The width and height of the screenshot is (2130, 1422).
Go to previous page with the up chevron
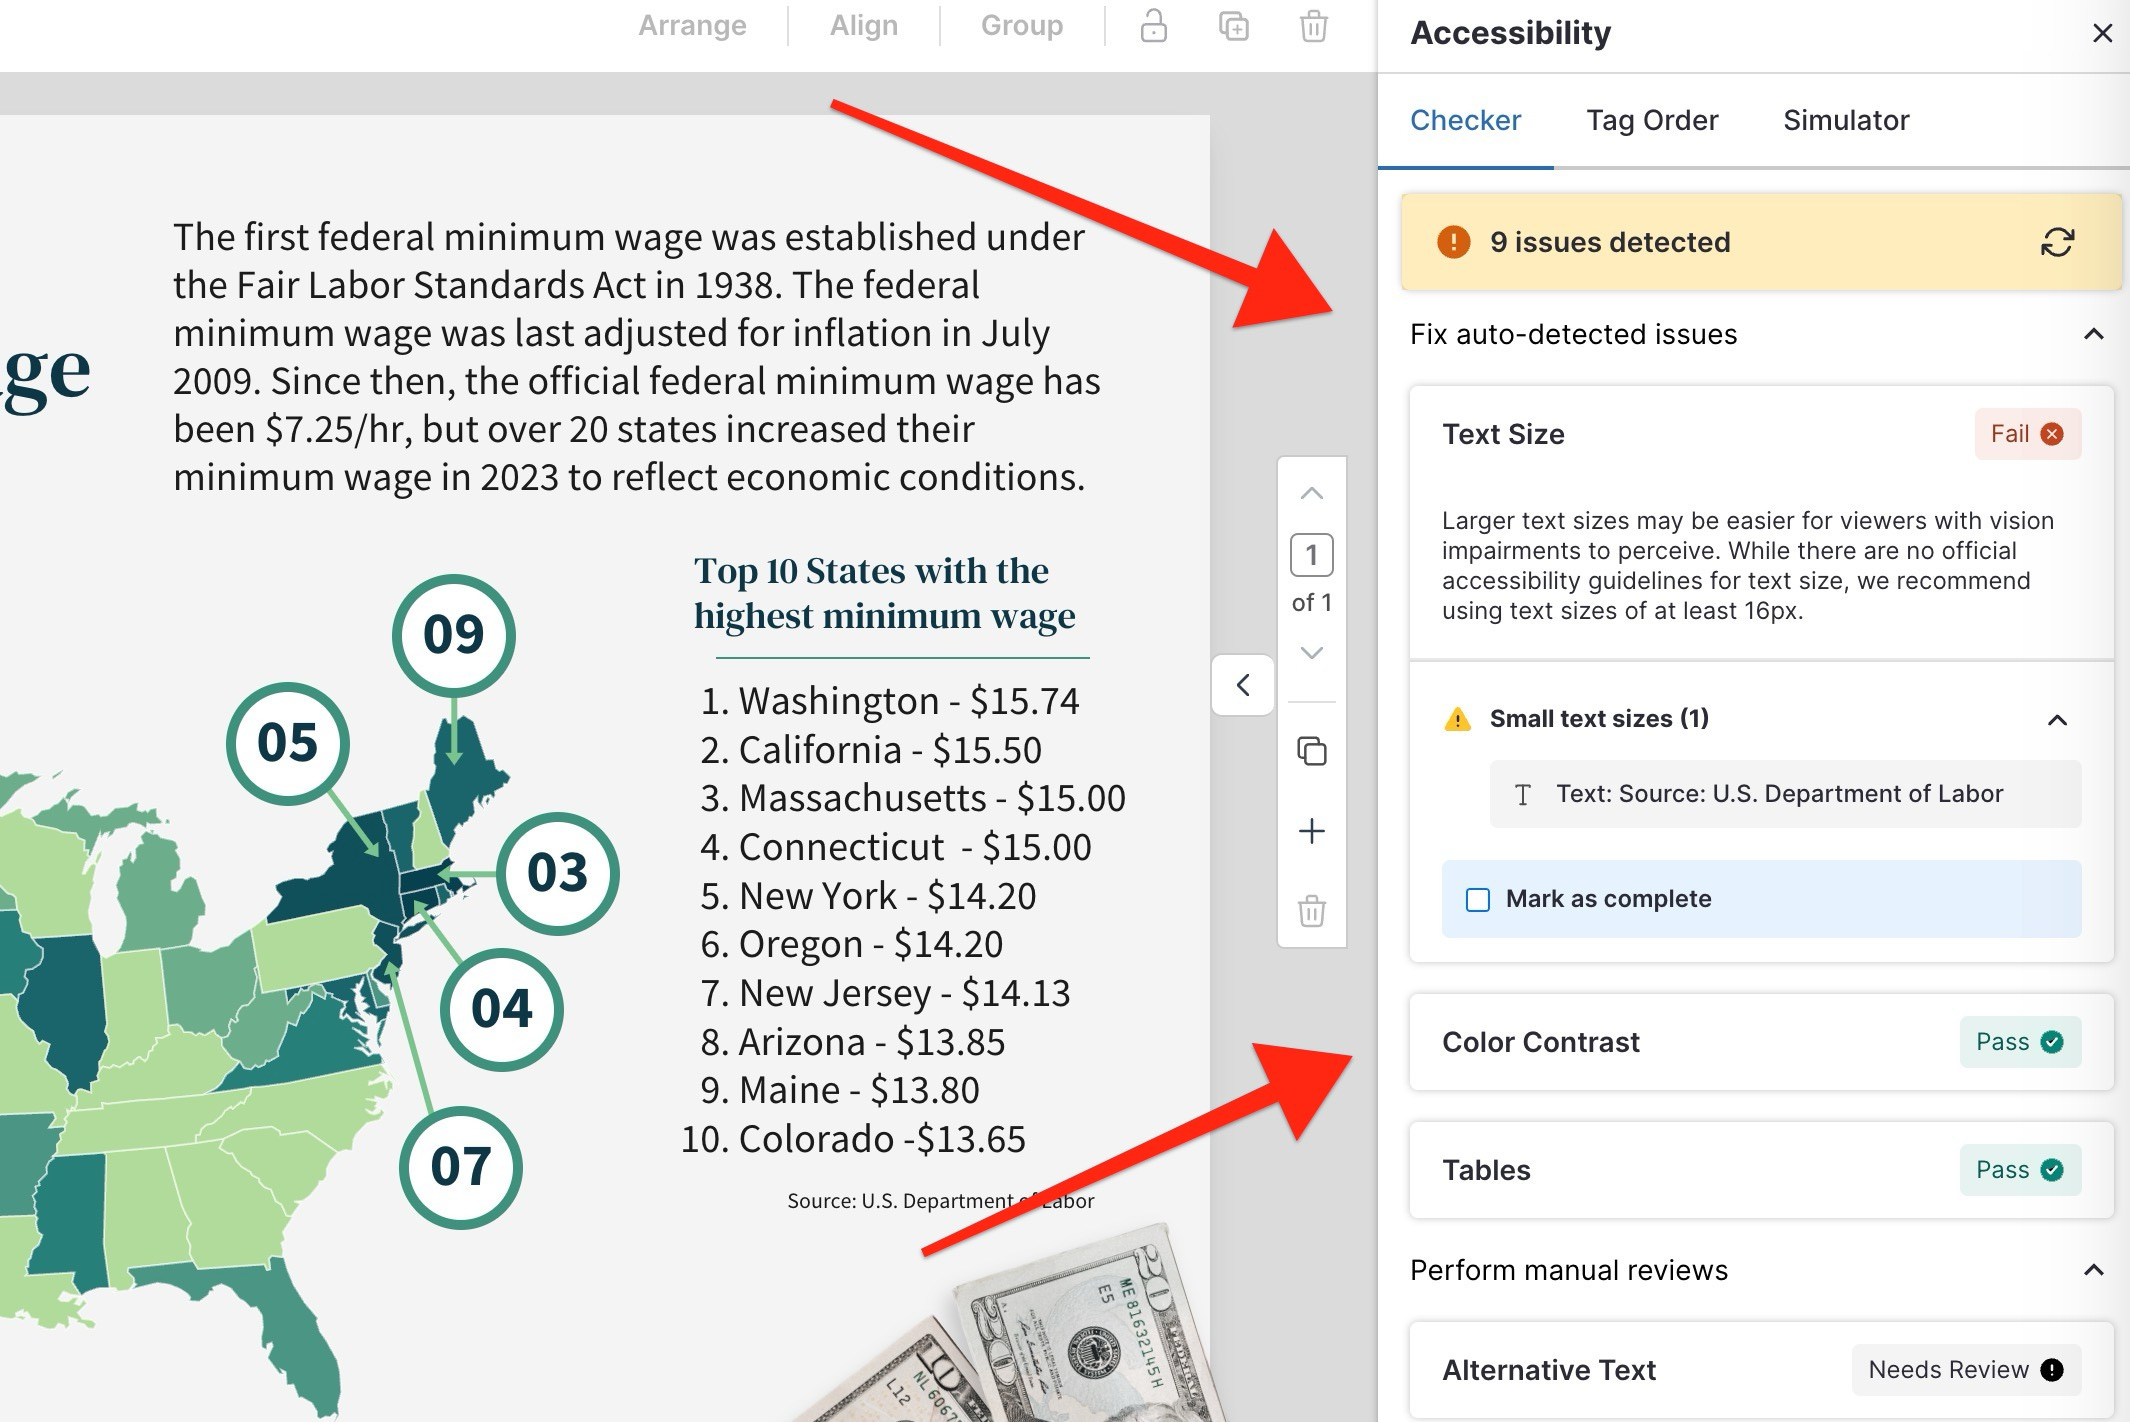[x=1311, y=492]
